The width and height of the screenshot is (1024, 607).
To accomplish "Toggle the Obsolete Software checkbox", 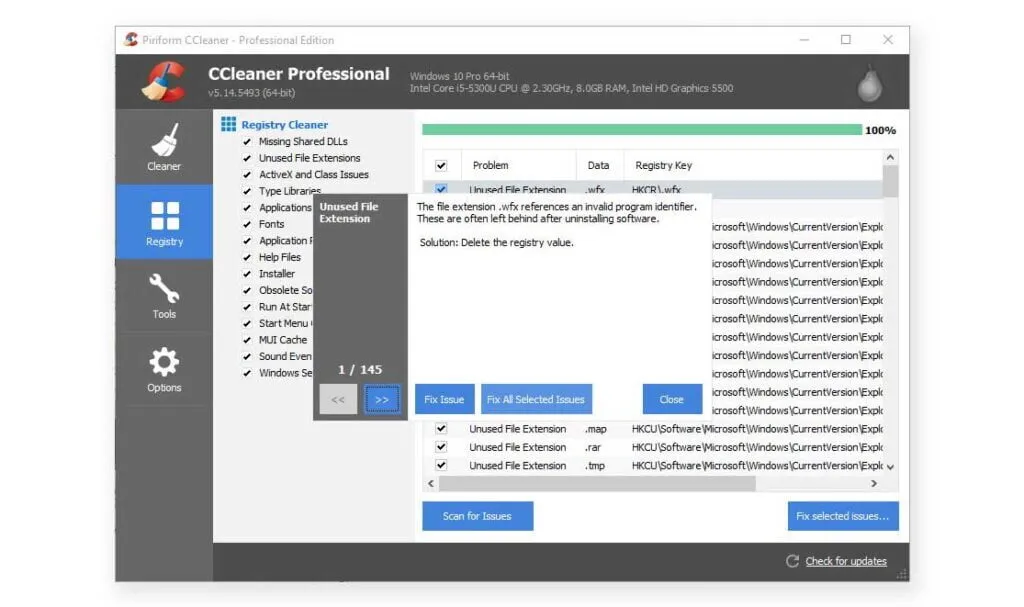I will click(x=247, y=291).
